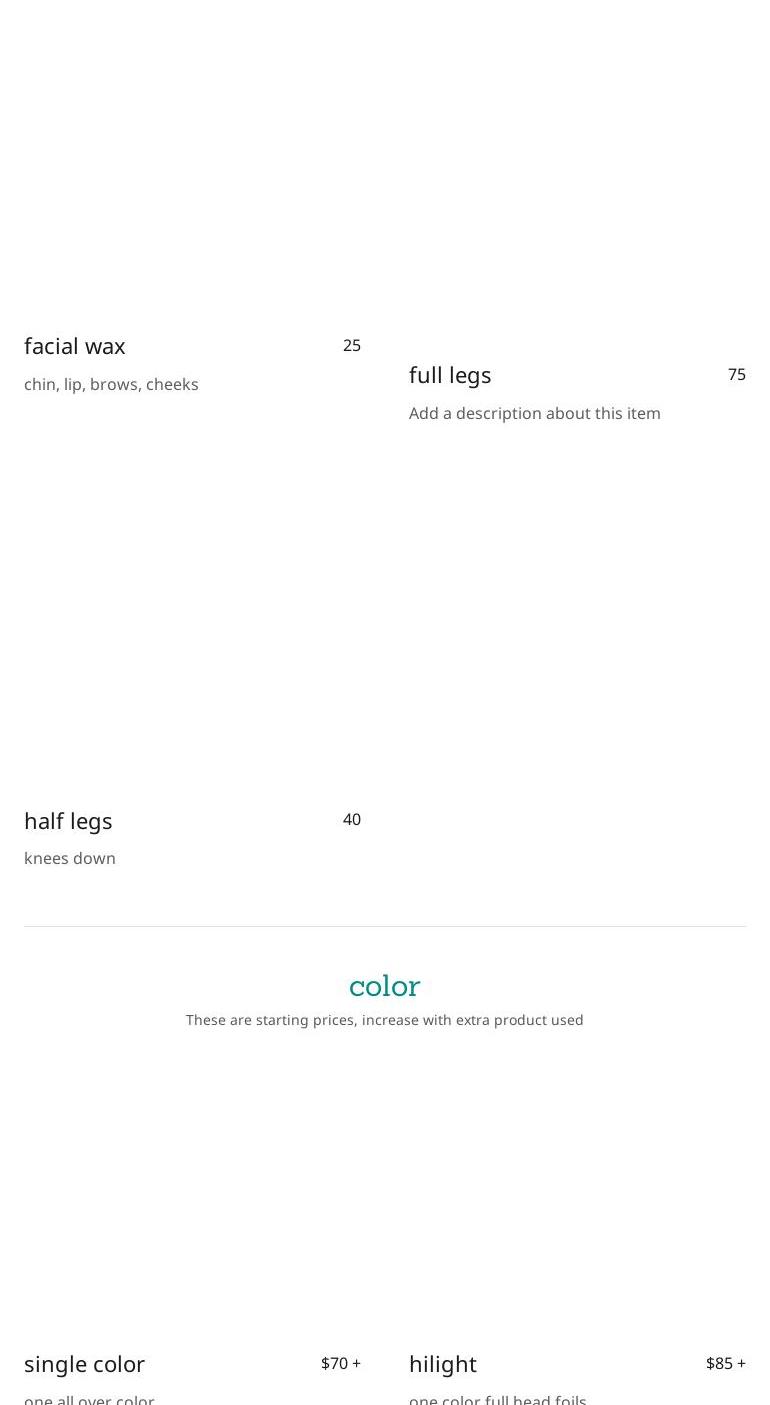Image resolution: width=770 pixels, height=1405 pixels.
Task: Open the full legs item title
Action: pos(450,375)
